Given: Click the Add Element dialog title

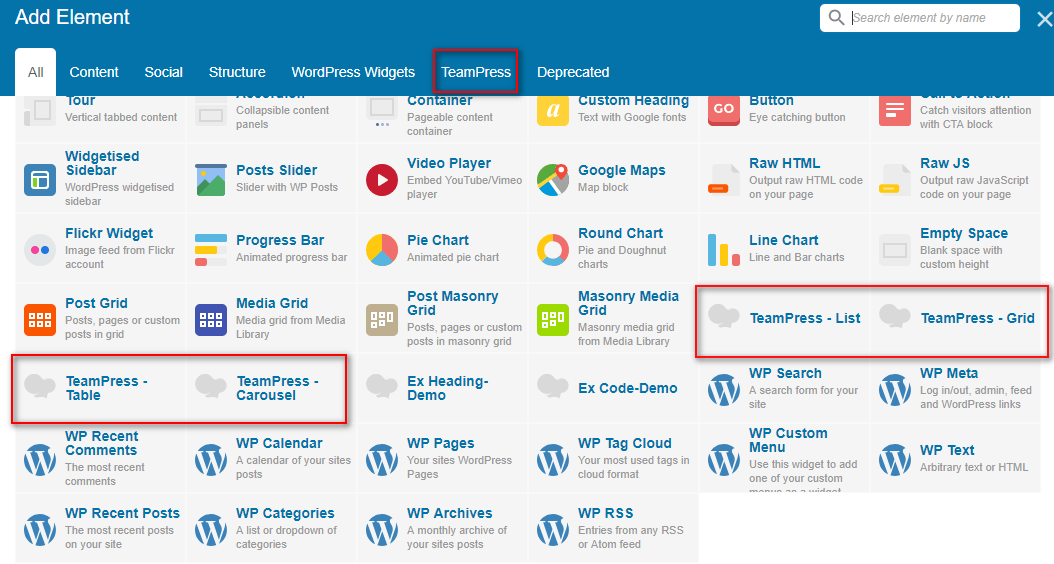Looking at the screenshot, I should (x=73, y=17).
